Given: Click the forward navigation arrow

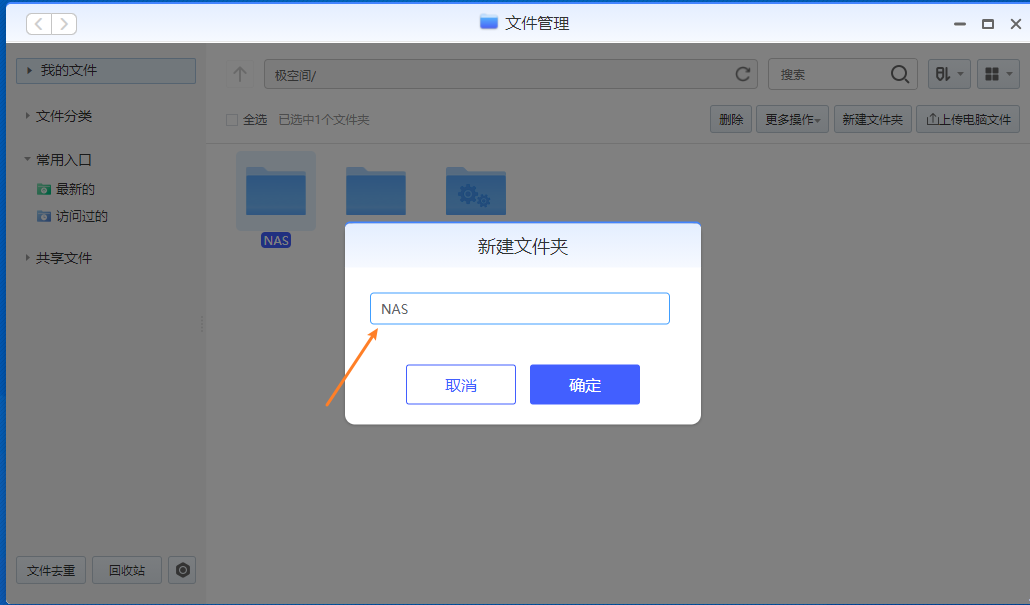Looking at the screenshot, I should coord(63,24).
